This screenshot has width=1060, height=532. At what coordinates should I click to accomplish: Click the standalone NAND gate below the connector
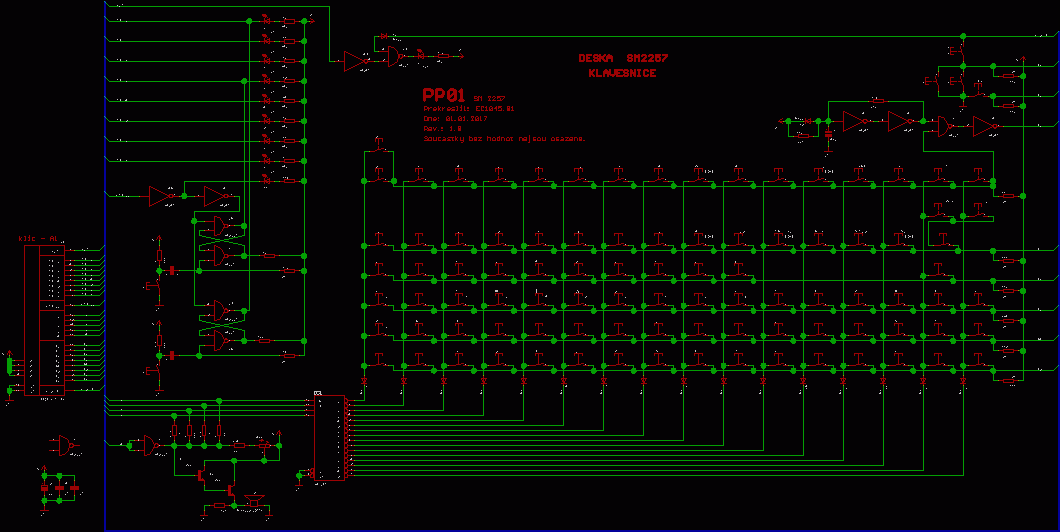(65, 445)
